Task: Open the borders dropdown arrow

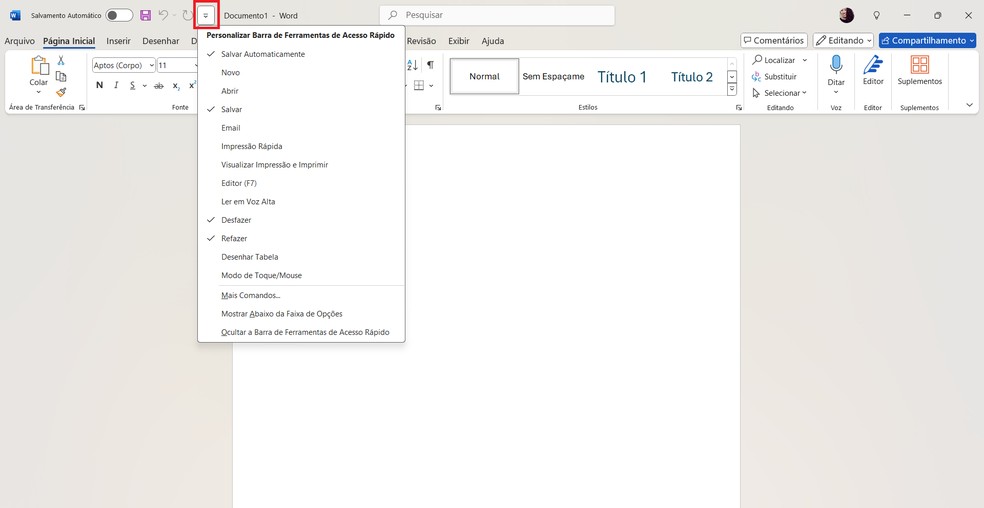Action: coord(431,85)
